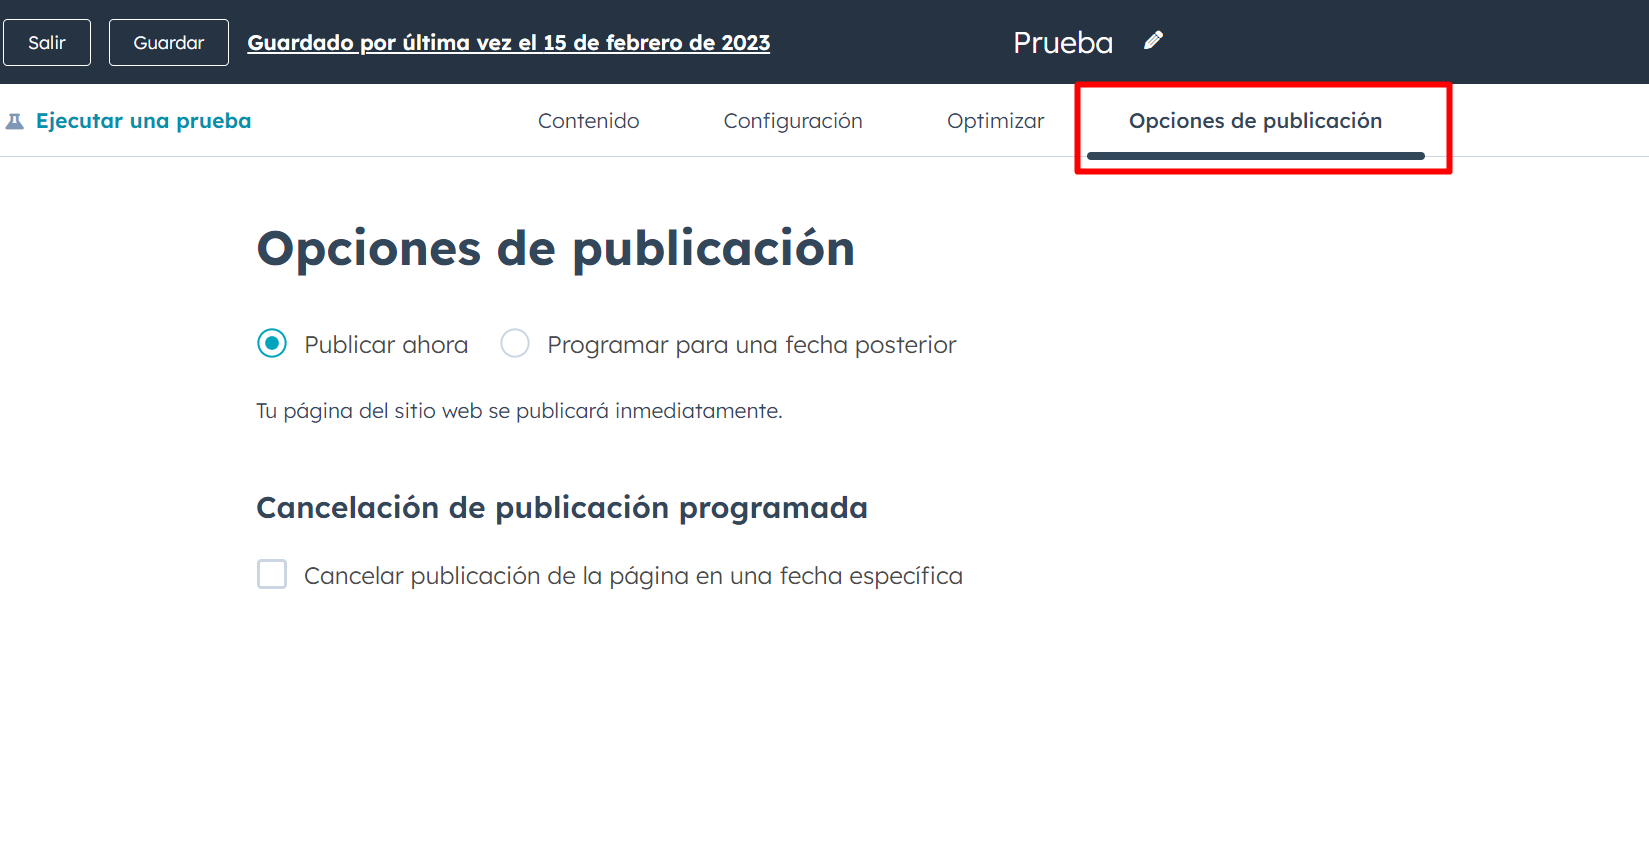The height and width of the screenshot is (853, 1649).
Task: Switch to the Contenido tab
Action: (x=588, y=121)
